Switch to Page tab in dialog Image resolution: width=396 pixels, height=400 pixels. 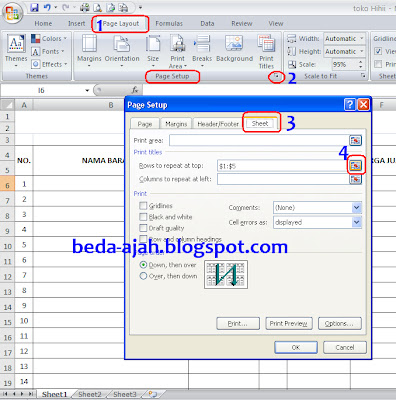pos(145,124)
